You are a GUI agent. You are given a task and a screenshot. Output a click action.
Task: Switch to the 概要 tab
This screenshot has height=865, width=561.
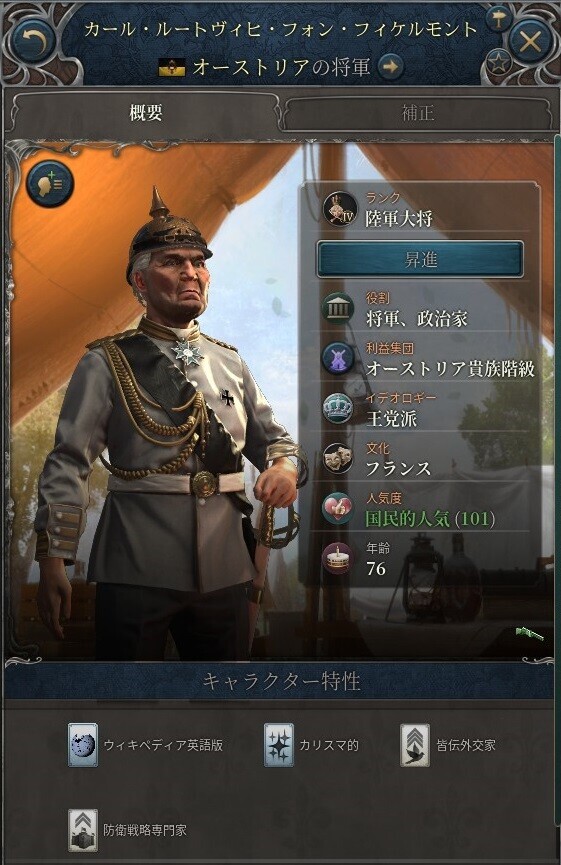[146, 113]
